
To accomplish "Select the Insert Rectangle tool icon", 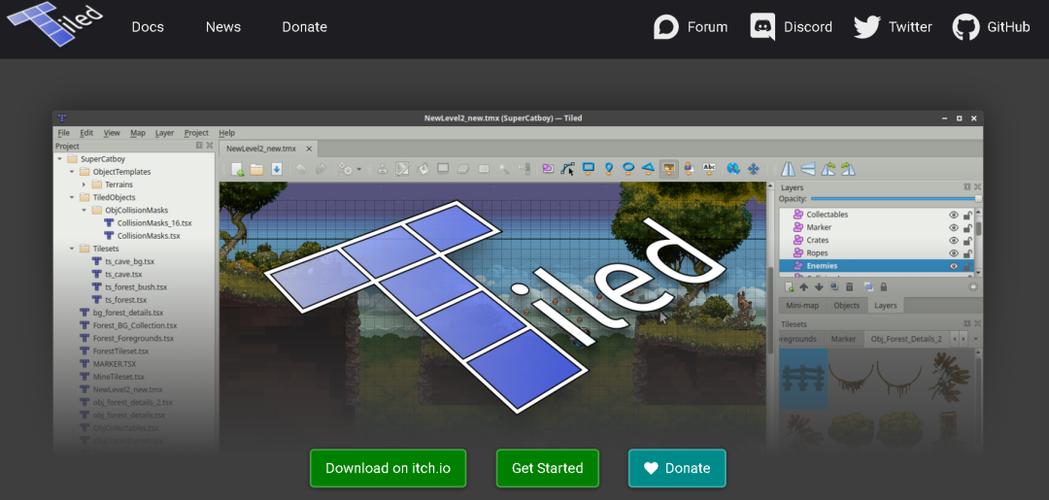I will click(x=588, y=169).
